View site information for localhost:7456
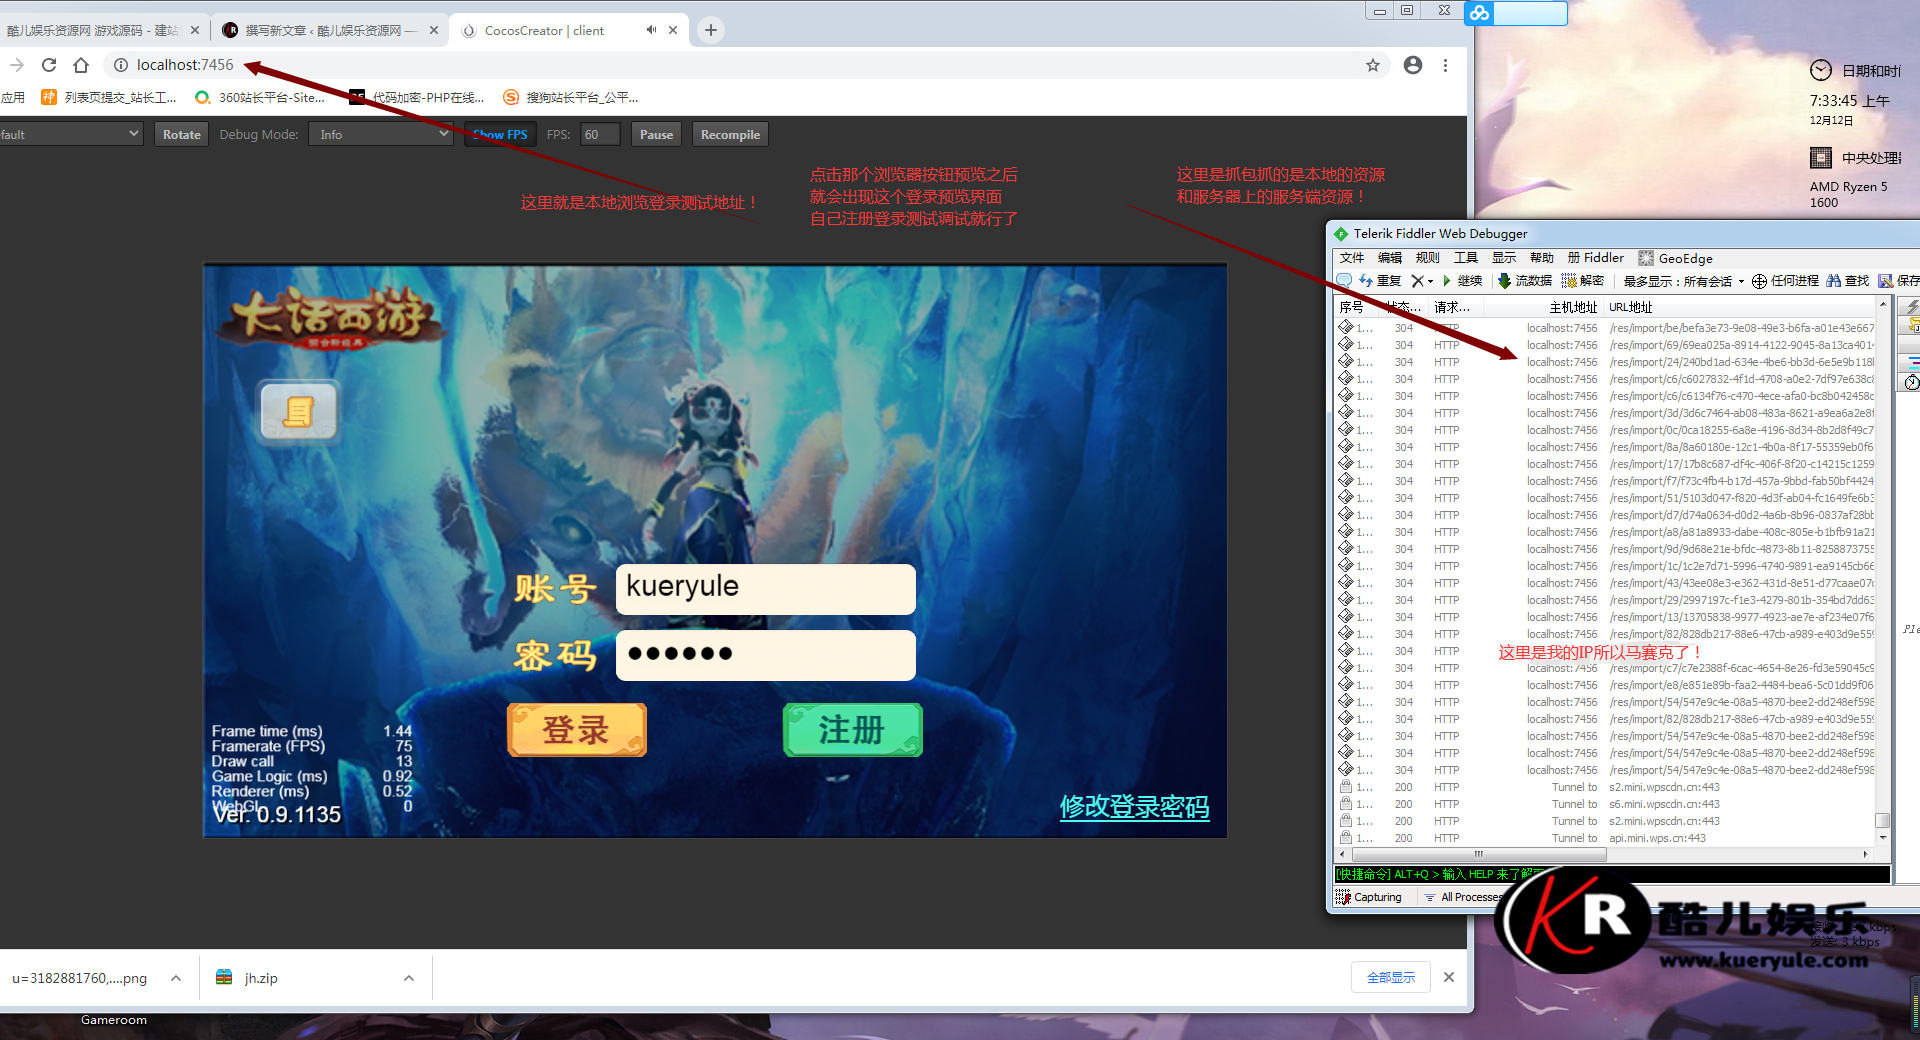 121,65
